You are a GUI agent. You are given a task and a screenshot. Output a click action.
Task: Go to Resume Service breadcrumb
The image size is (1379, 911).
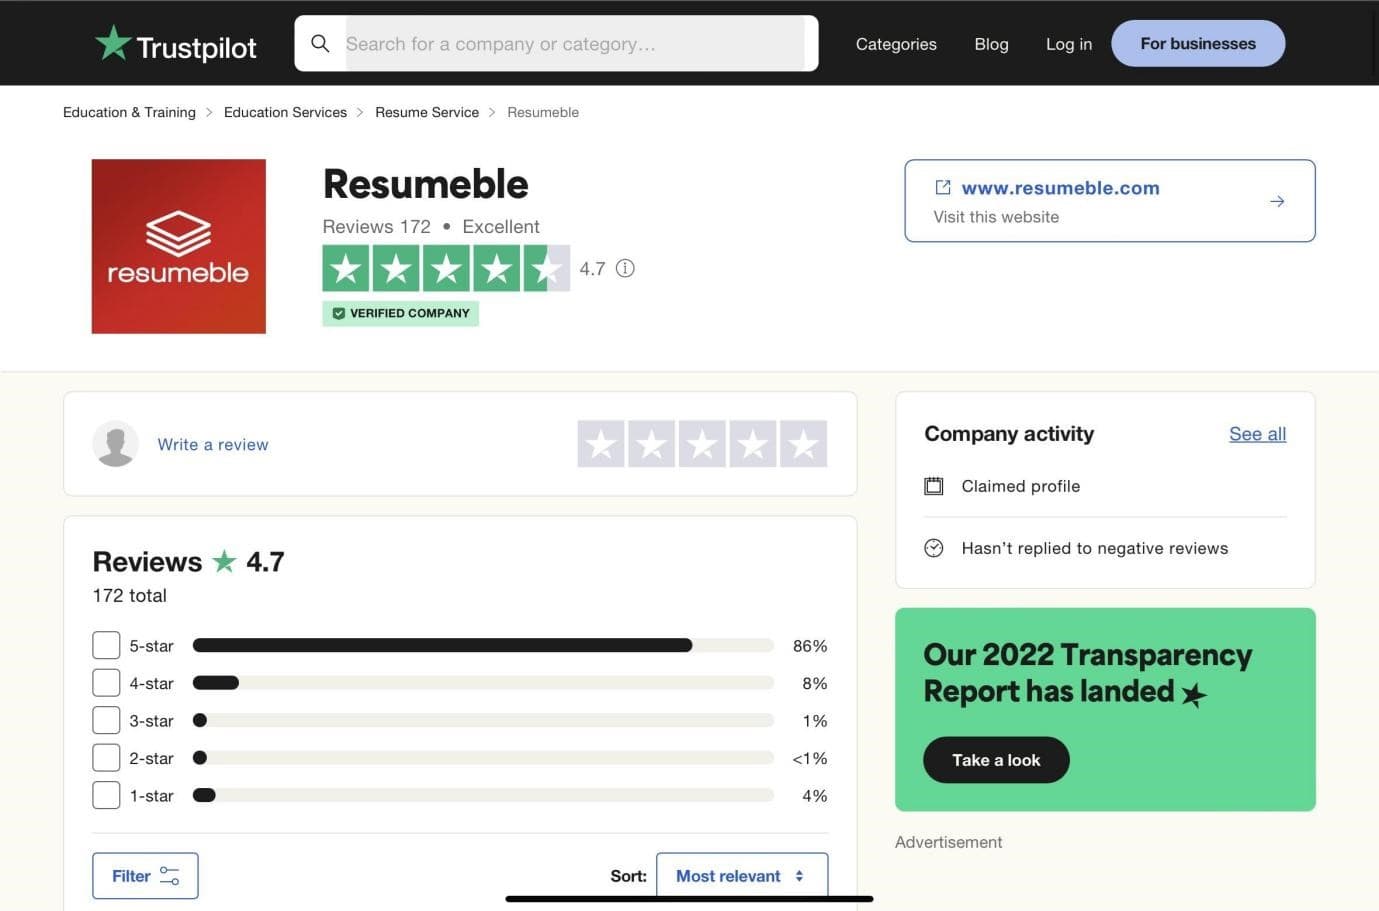click(x=427, y=112)
